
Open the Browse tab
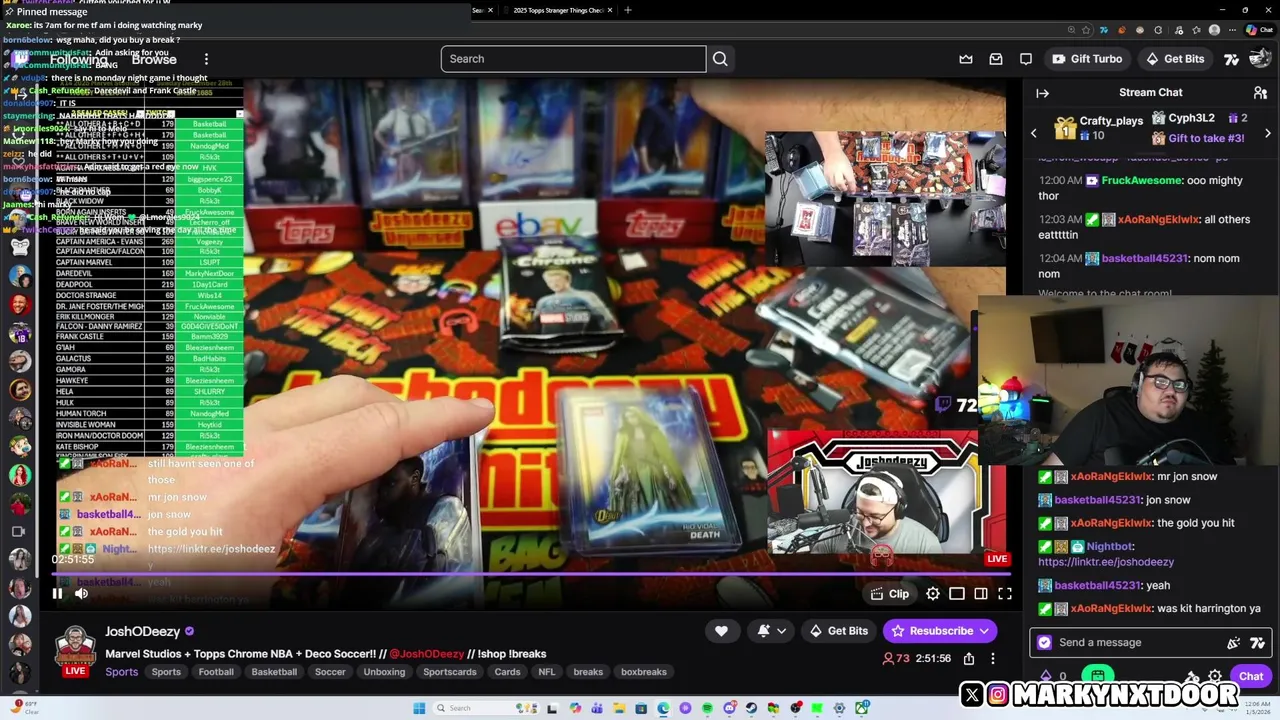point(154,59)
